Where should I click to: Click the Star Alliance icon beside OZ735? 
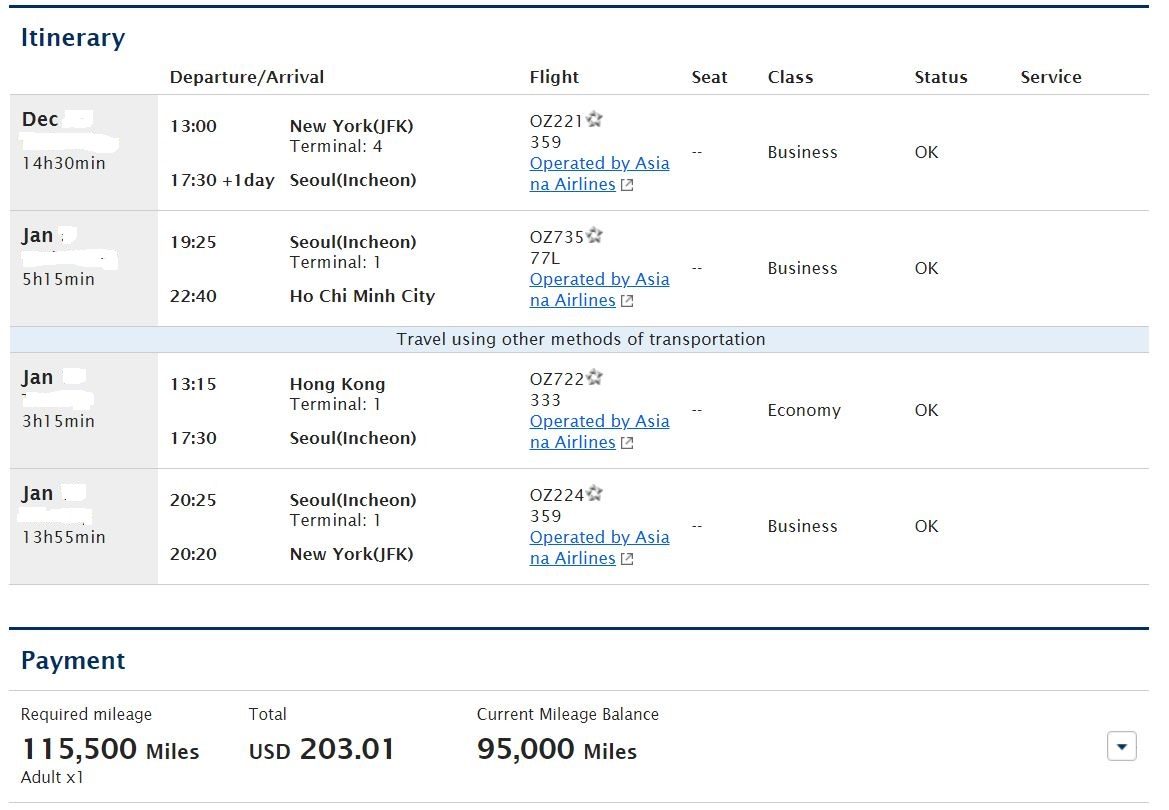pos(594,236)
